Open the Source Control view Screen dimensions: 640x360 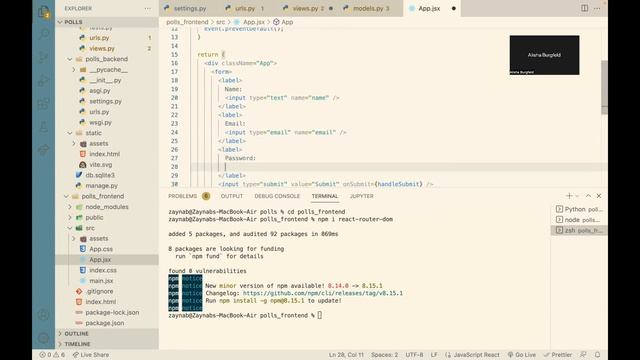tap(44, 57)
